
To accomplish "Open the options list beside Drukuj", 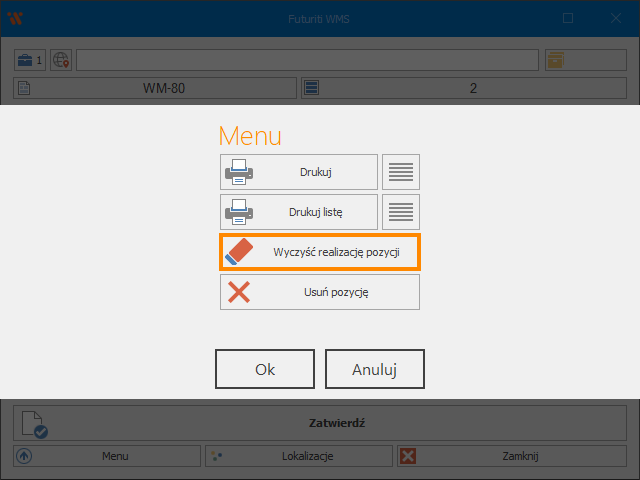I will pos(401,172).
